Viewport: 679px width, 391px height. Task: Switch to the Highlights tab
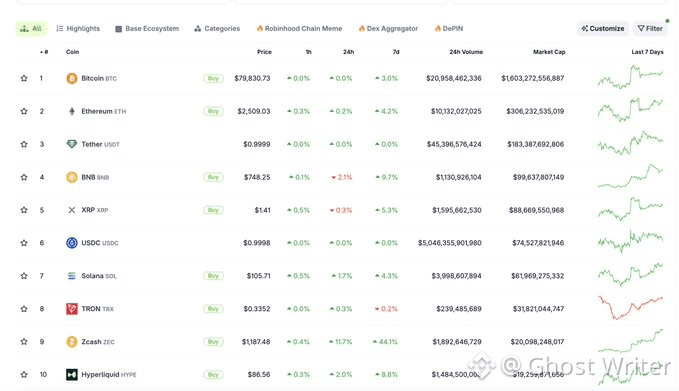coord(78,29)
